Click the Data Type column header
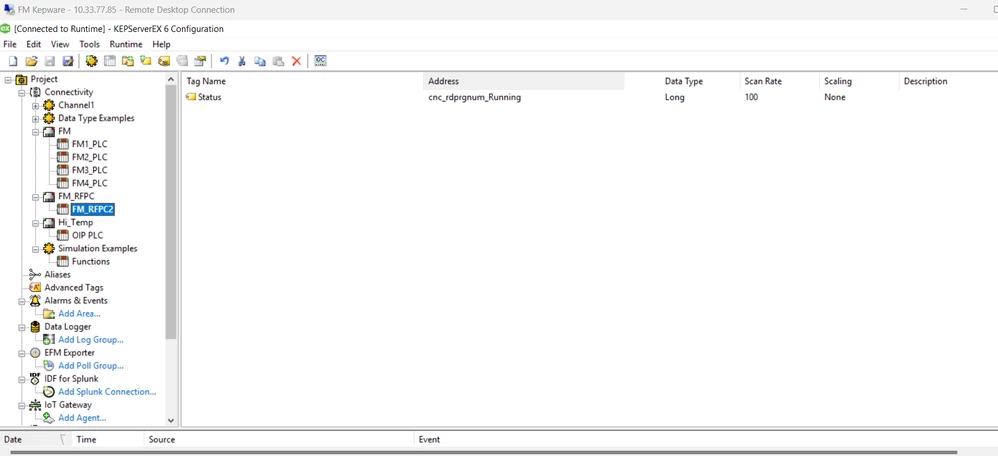 tap(699, 81)
